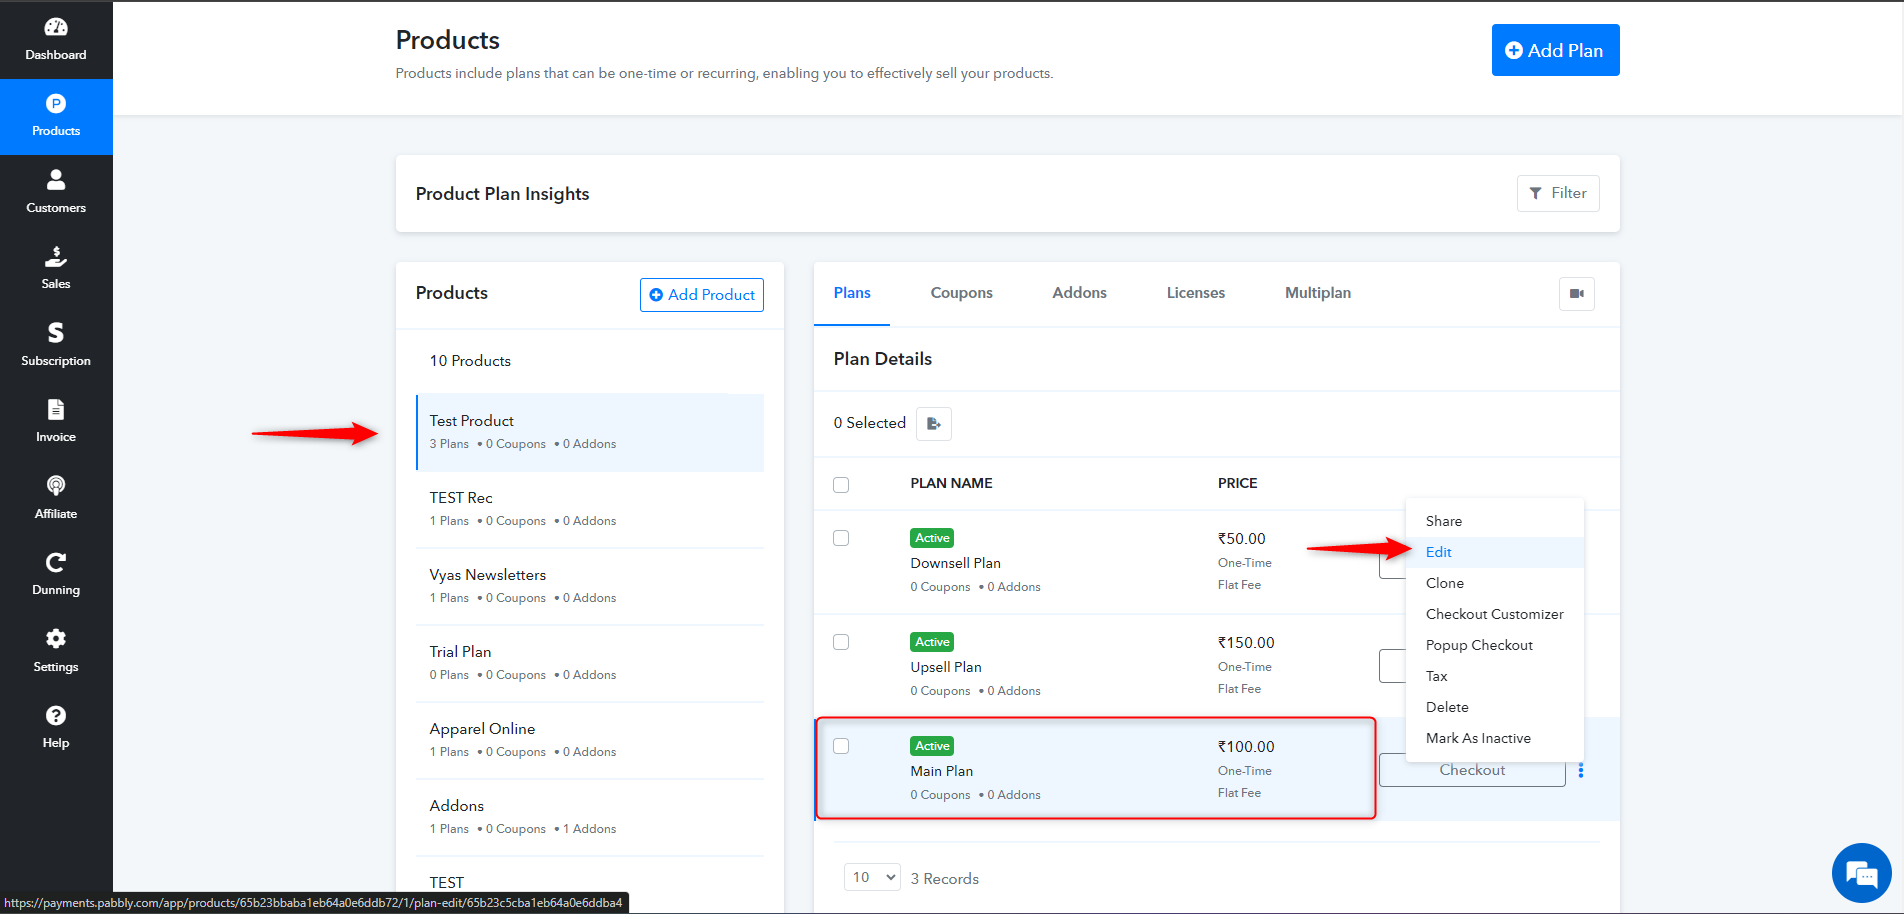Open the records-per-page dropdown

tap(872, 877)
